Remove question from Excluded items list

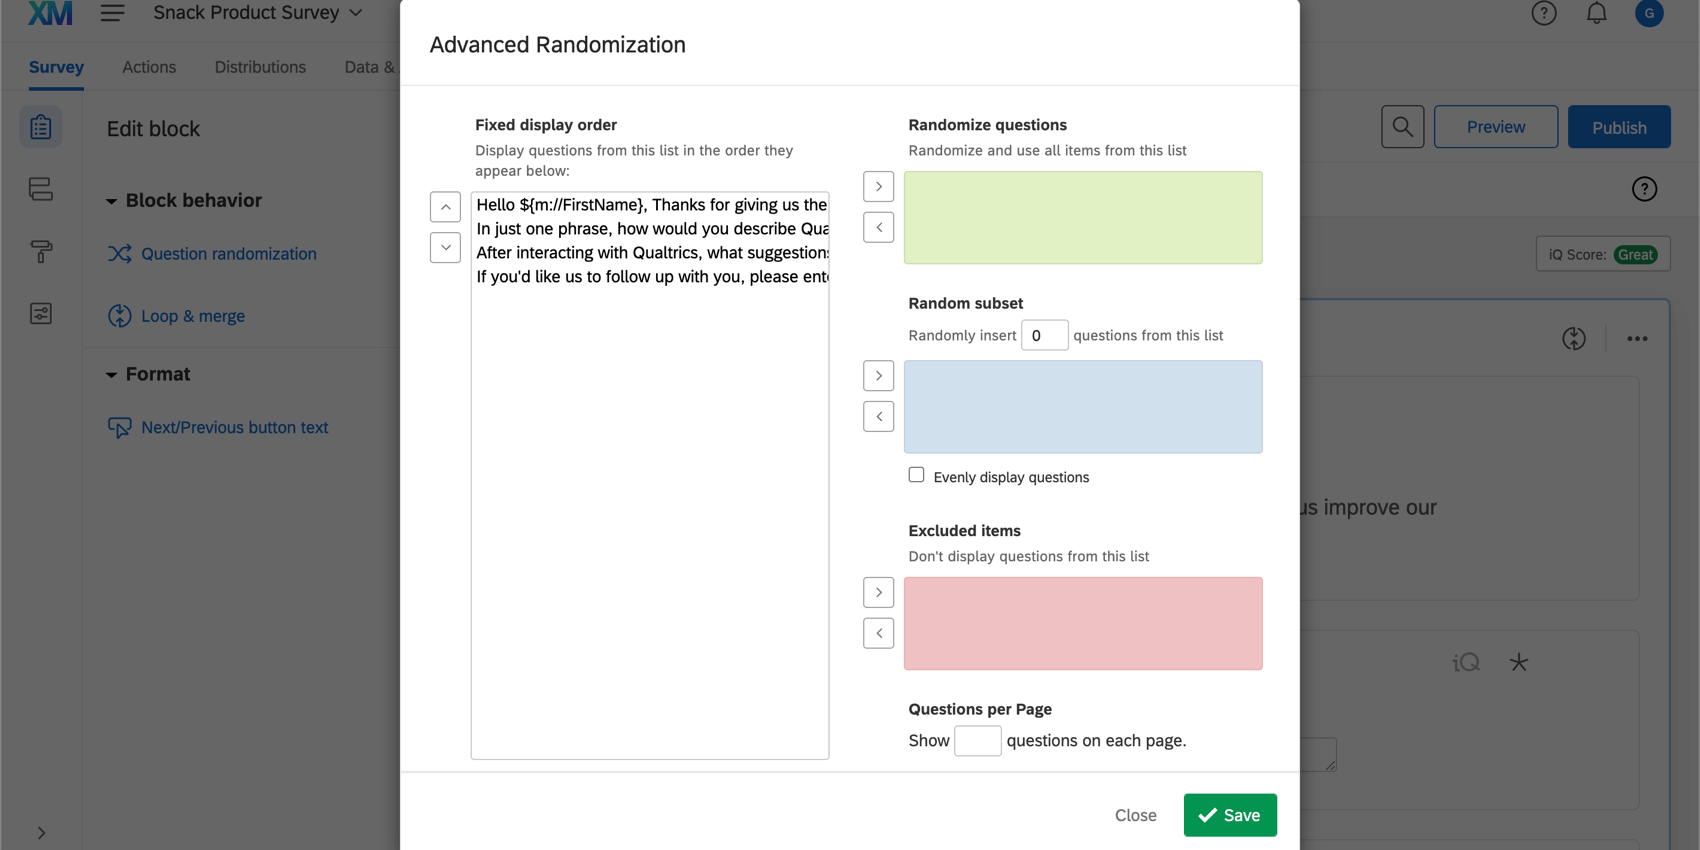click(878, 633)
